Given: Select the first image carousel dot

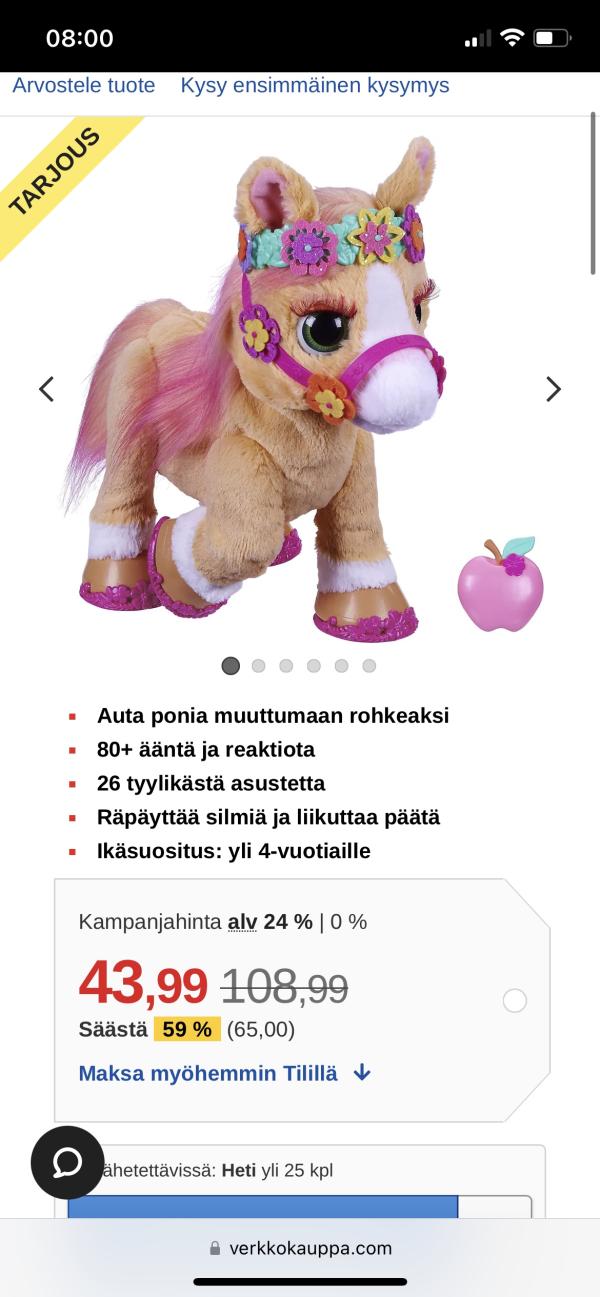Looking at the screenshot, I should coord(231,665).
